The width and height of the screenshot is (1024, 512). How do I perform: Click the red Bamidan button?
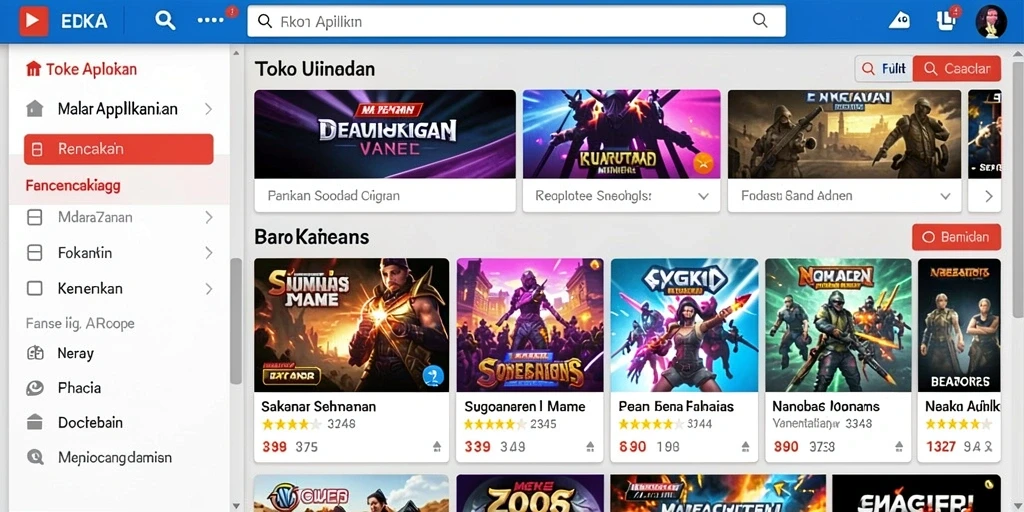[x=956, y=237]
